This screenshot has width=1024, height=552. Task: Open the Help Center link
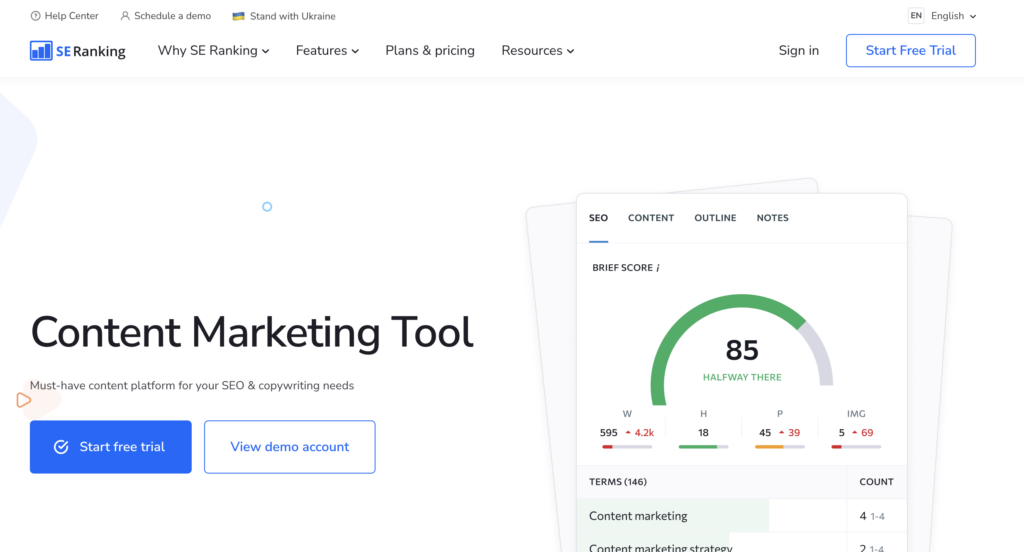tap(65, 16)
